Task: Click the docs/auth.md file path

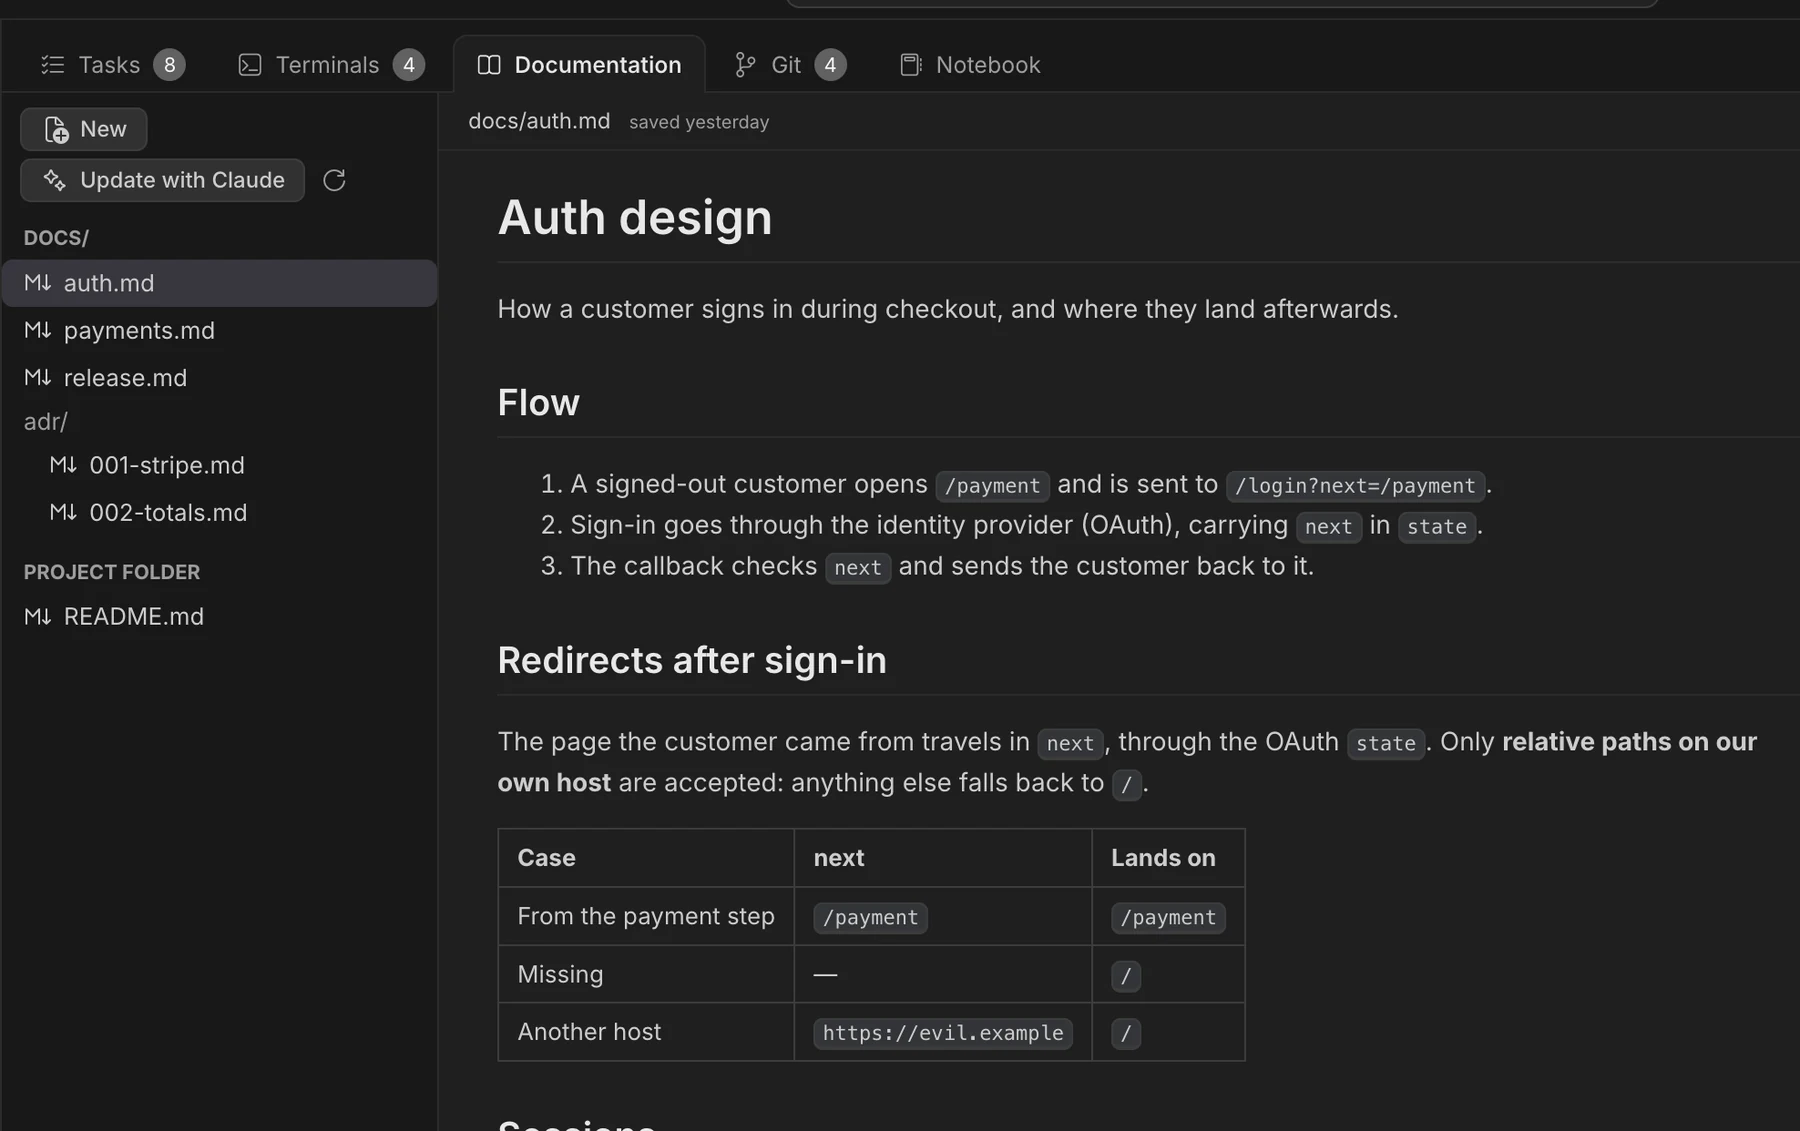Action: point(539,121)
